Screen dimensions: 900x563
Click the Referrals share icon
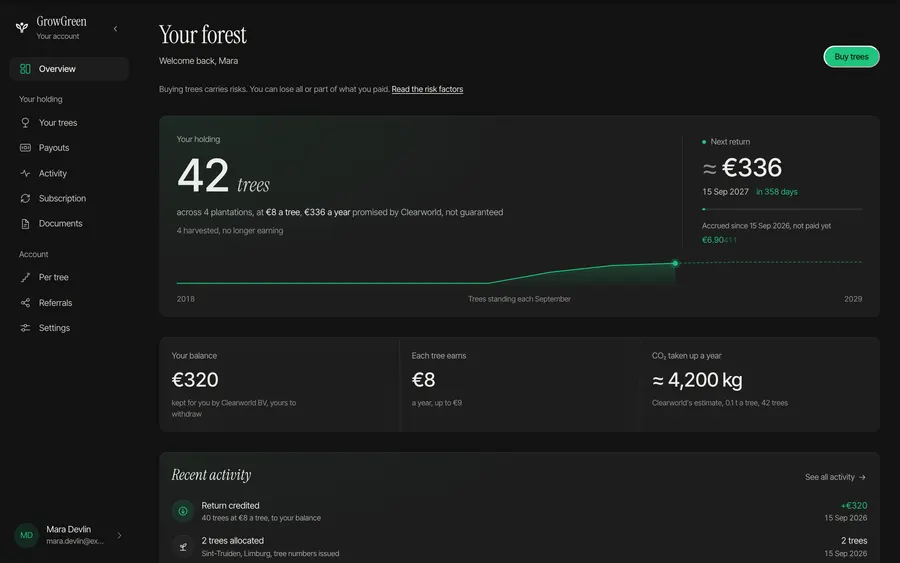[25, 303]
